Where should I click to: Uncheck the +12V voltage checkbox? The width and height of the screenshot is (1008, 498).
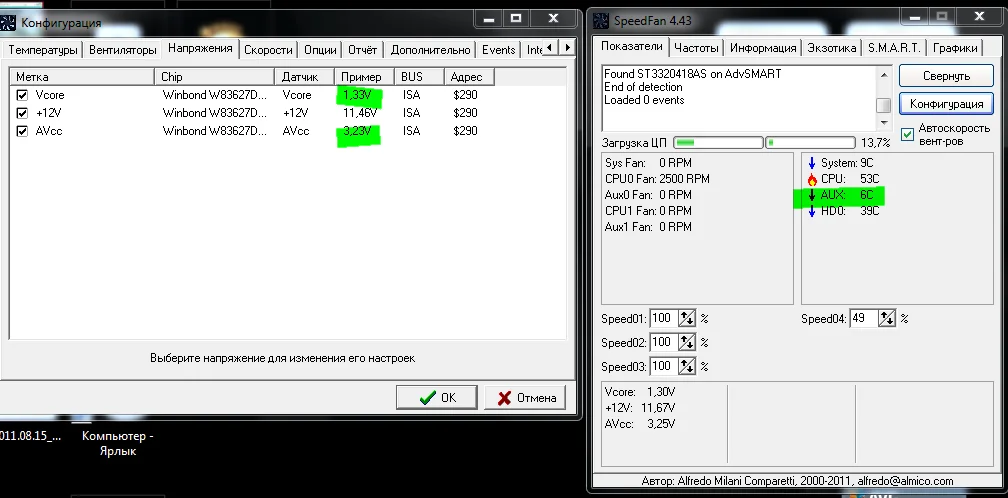pos(22,113)
